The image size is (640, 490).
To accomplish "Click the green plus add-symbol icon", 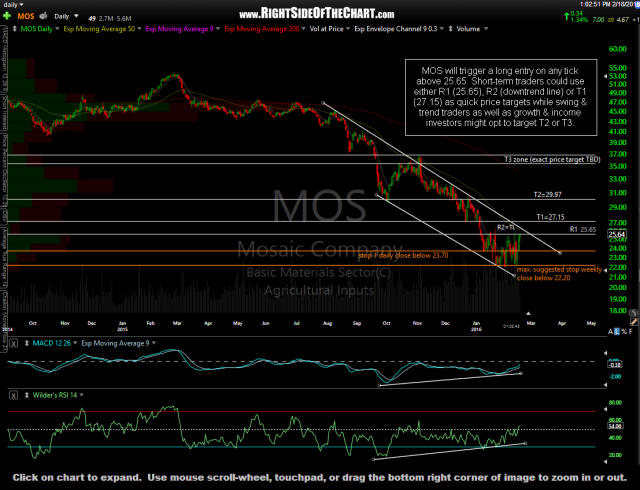I will coord(7,16).
